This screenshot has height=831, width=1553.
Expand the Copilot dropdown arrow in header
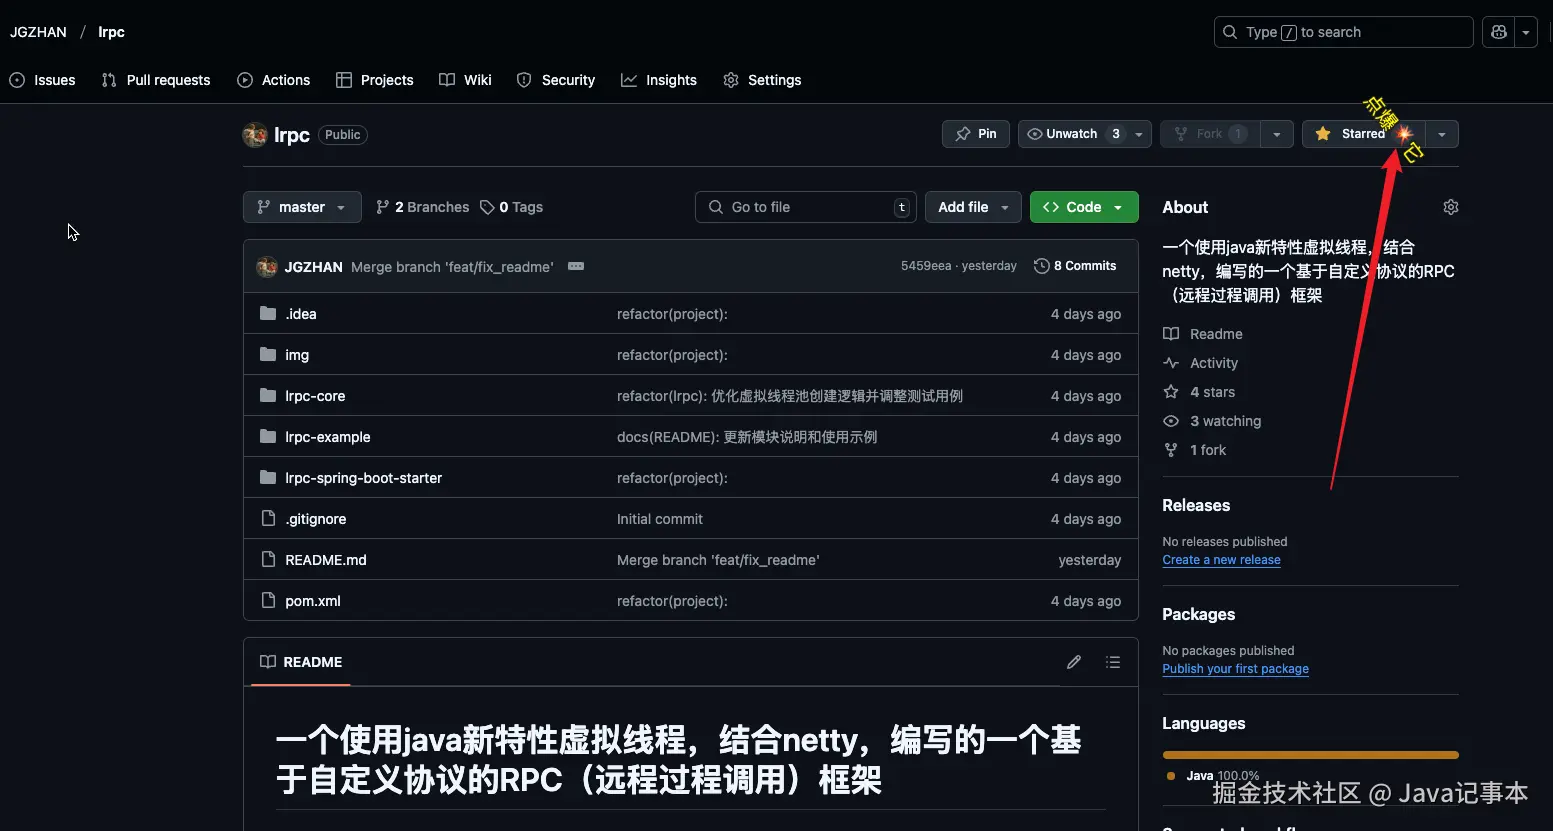coord(1526,32)
